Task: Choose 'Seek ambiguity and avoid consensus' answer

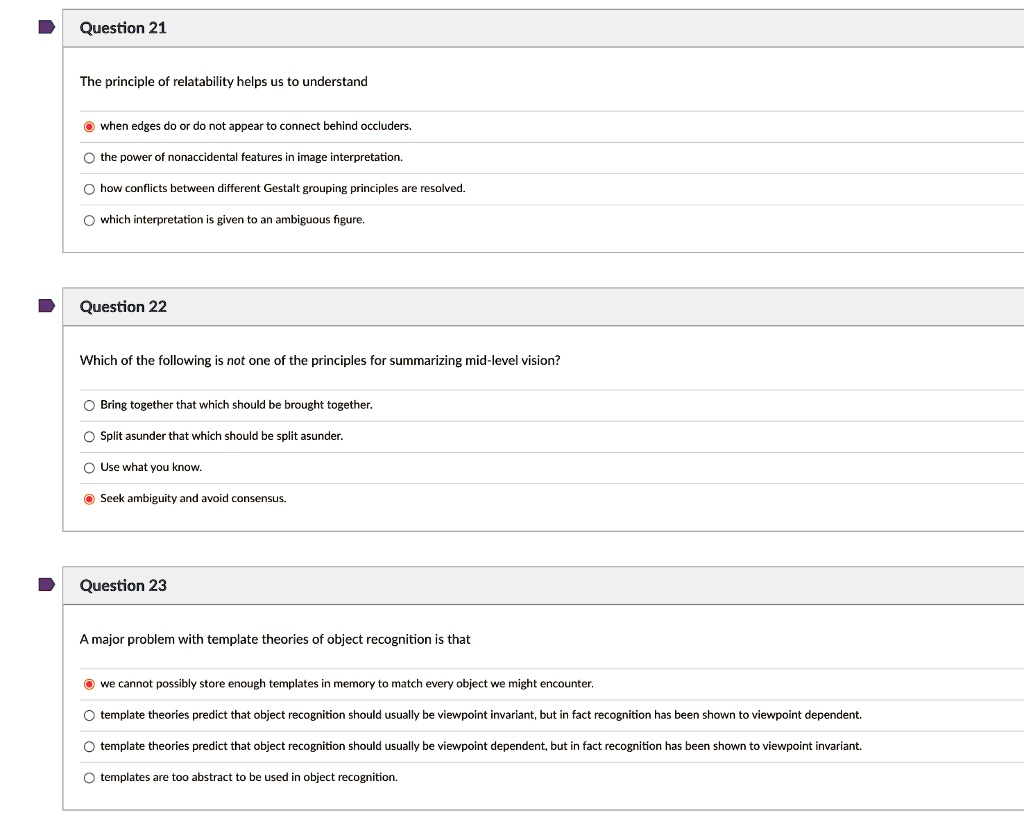Action: [89, 499]
